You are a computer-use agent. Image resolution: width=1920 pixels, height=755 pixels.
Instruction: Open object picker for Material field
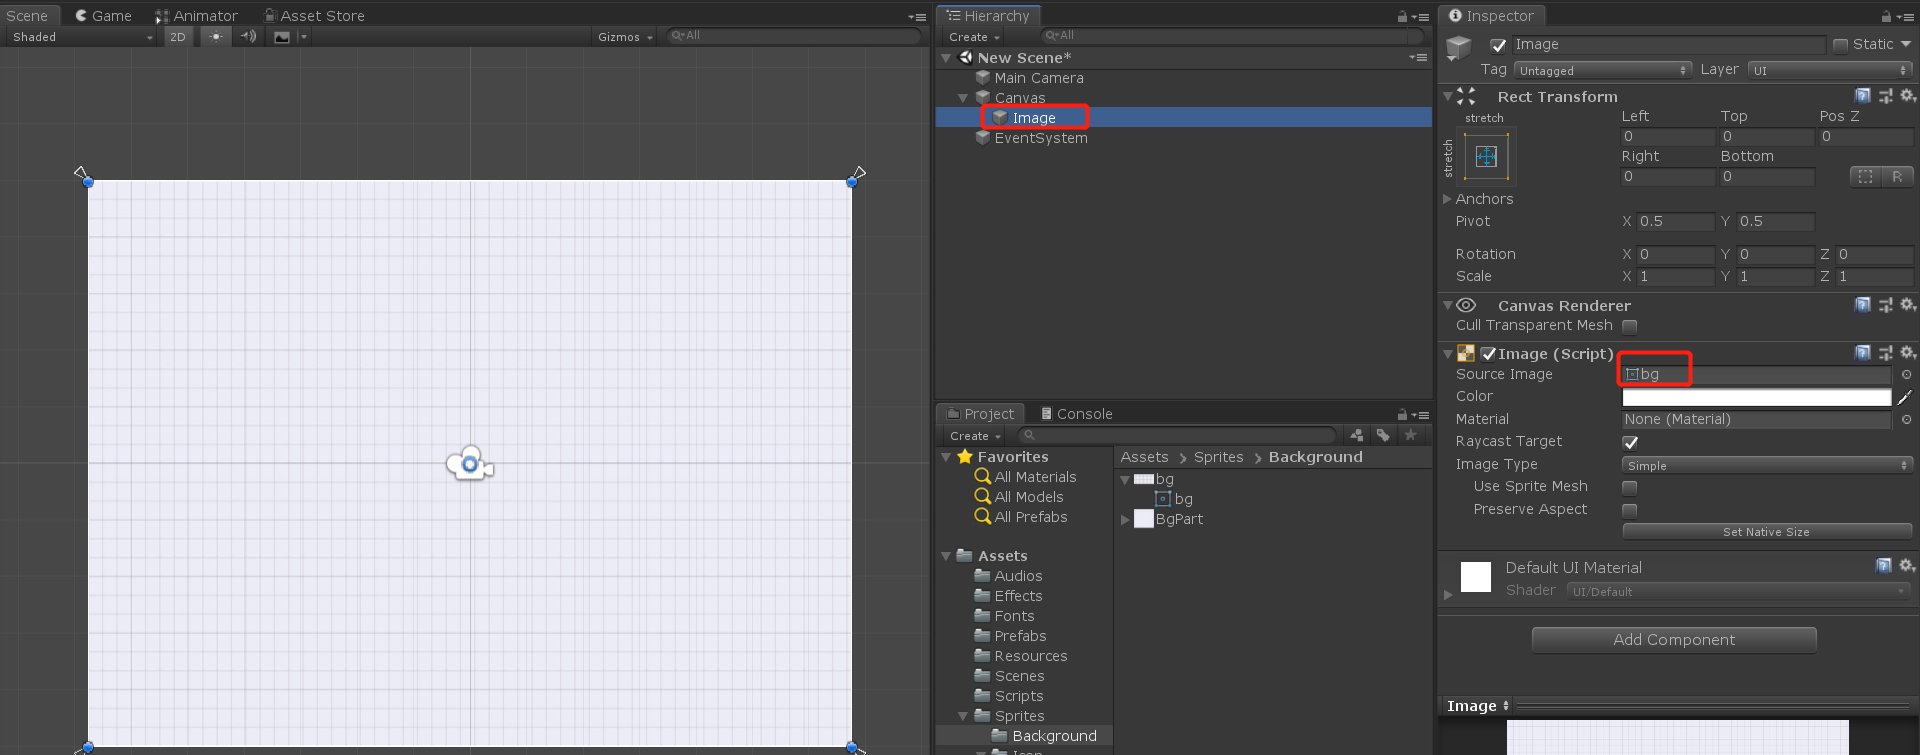(1906, 420)
